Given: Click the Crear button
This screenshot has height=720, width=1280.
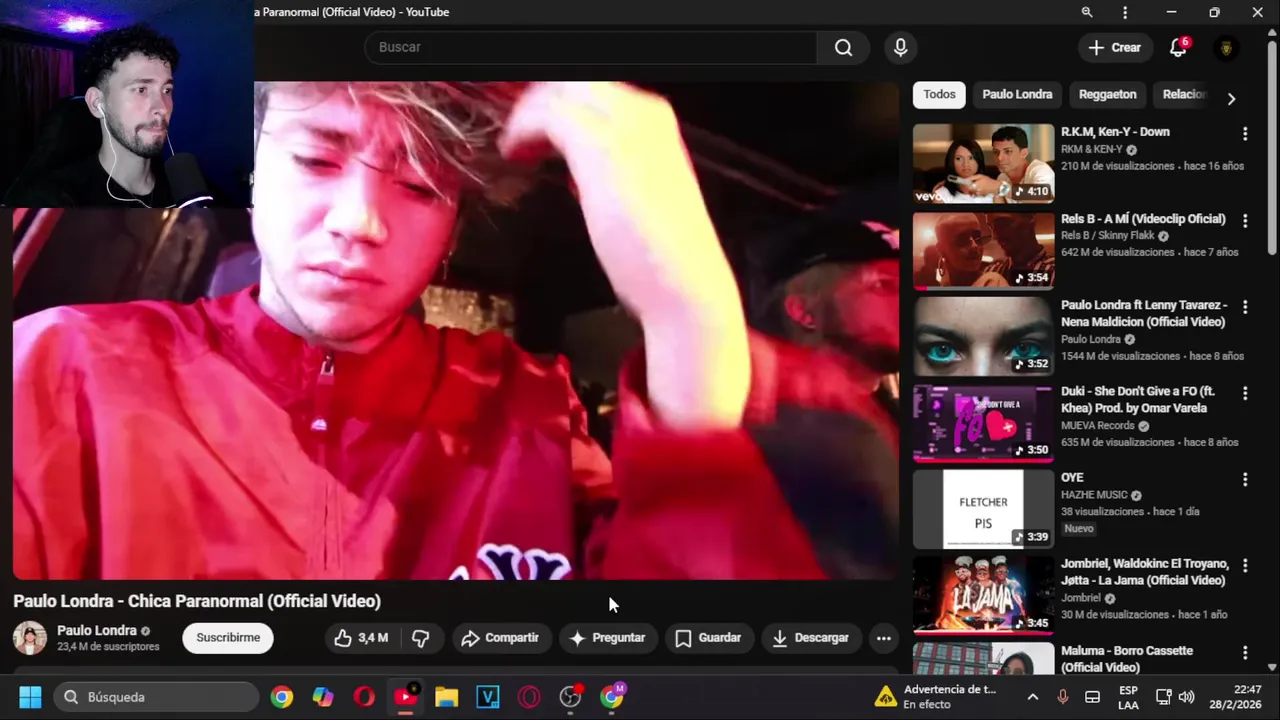Looking at the screenshot, I should coord(1114,48).
